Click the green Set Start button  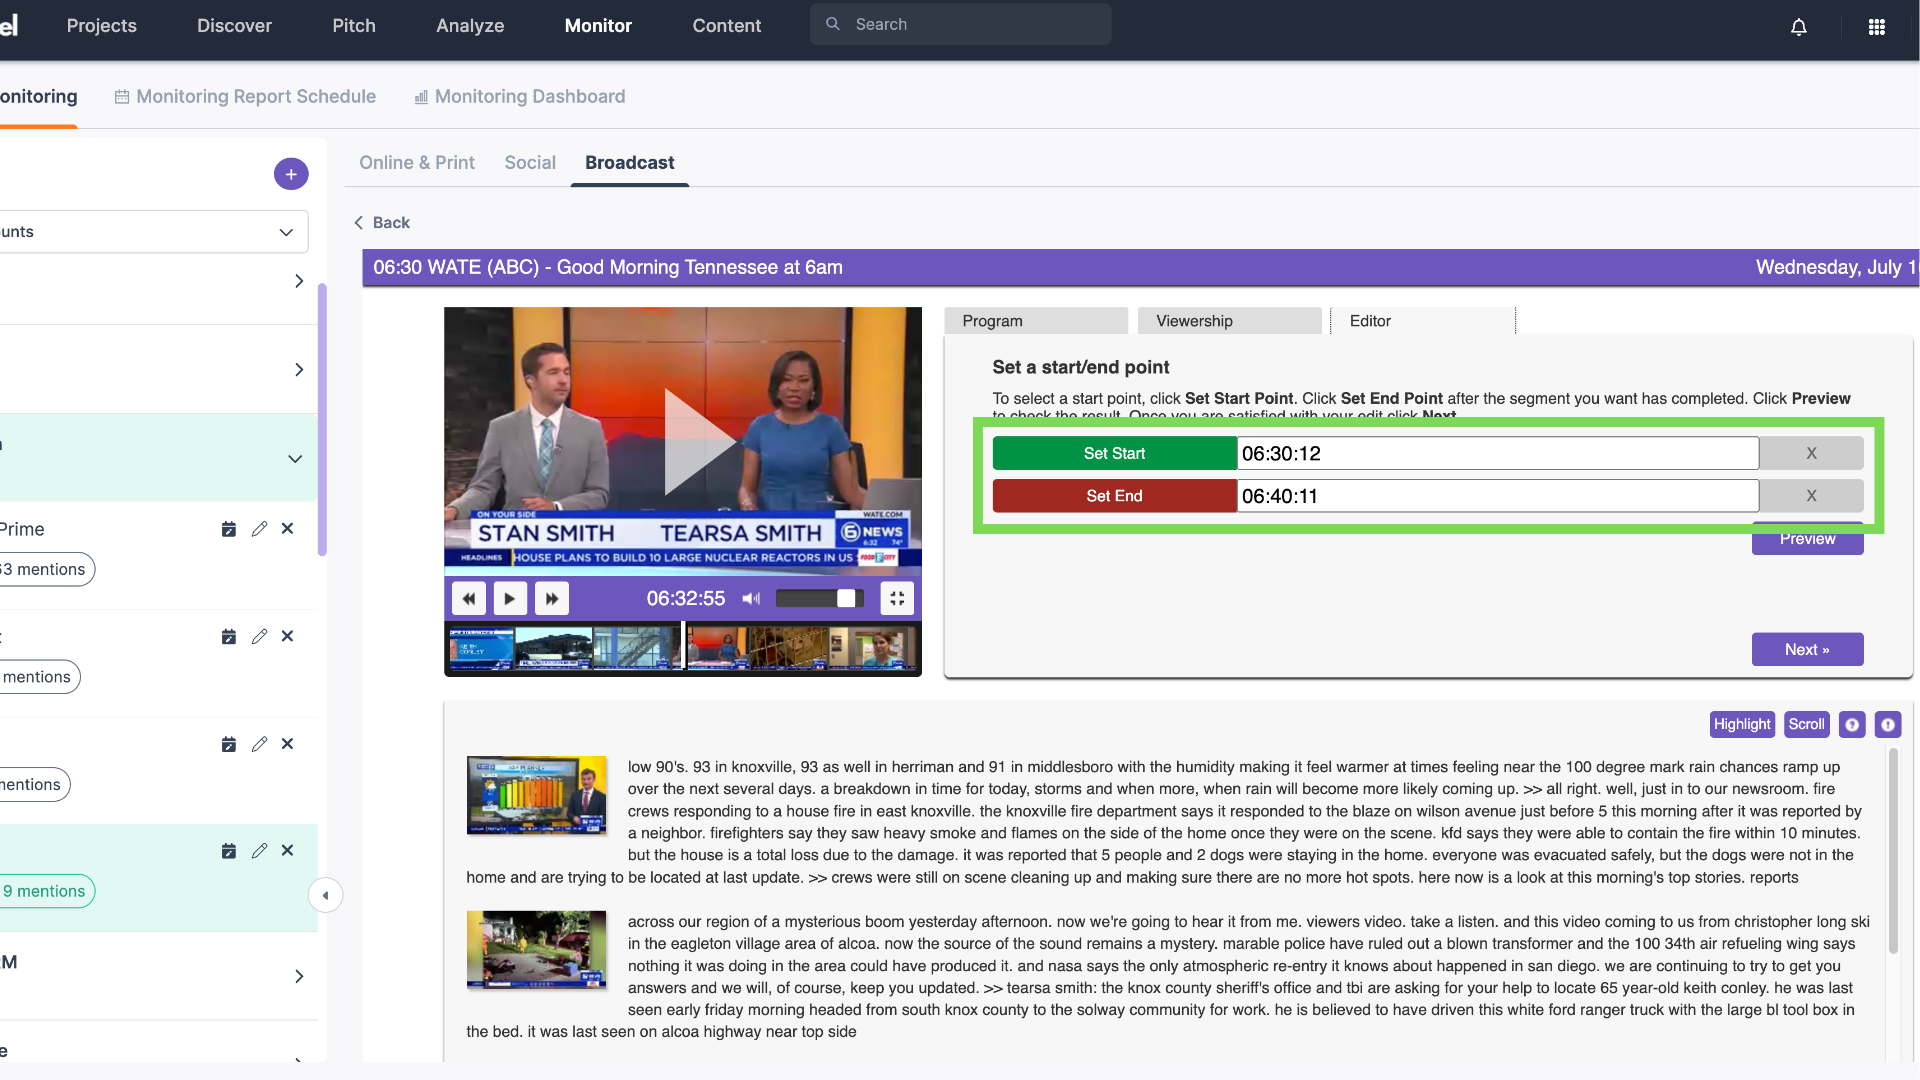tap(1114, 453)
